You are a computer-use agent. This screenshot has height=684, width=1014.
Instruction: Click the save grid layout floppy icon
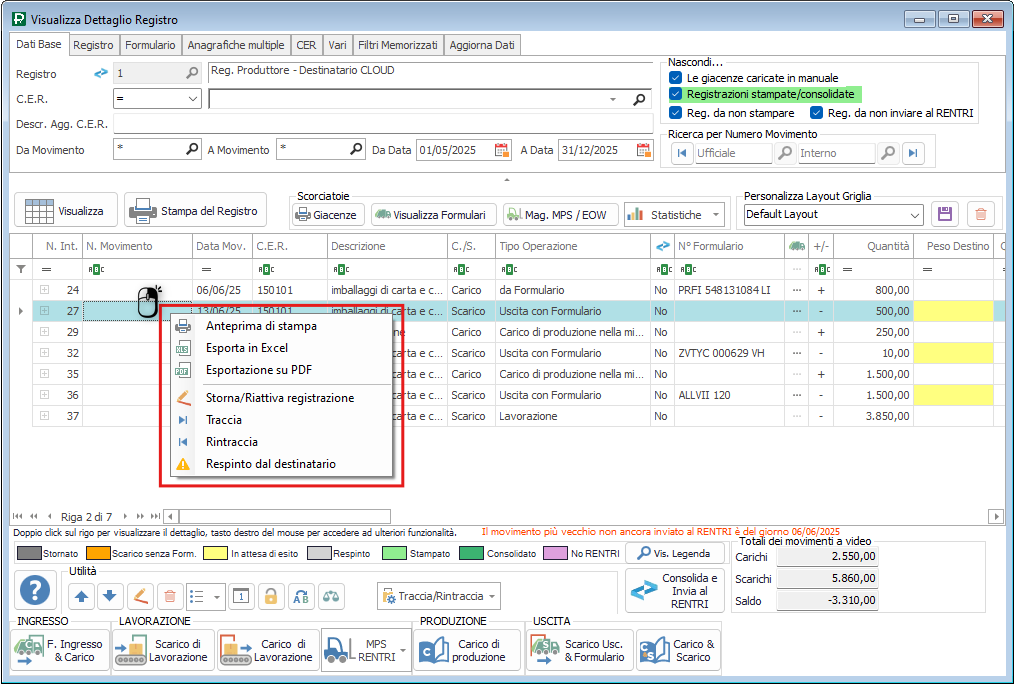pyautogui.click(x=945, y=214)
